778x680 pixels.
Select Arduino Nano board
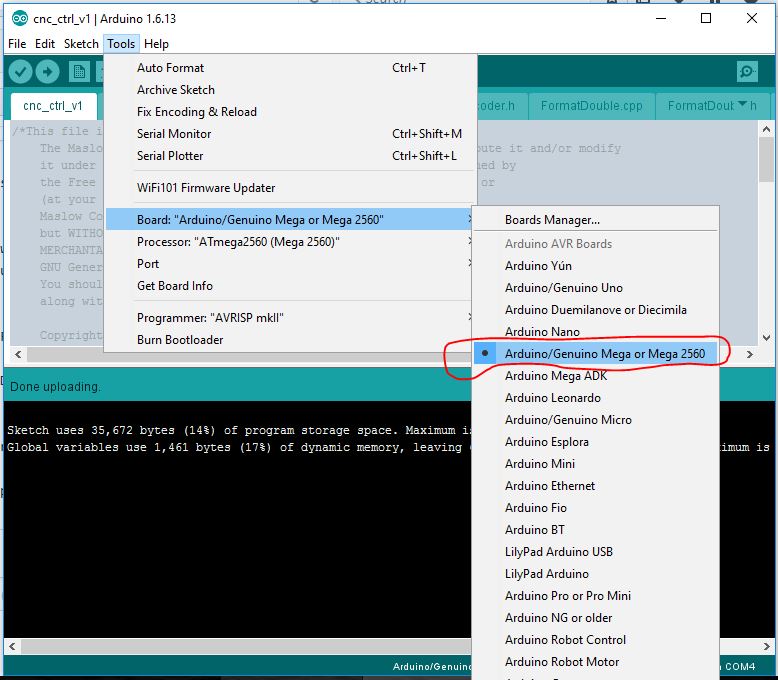click(x=595, y=332)
